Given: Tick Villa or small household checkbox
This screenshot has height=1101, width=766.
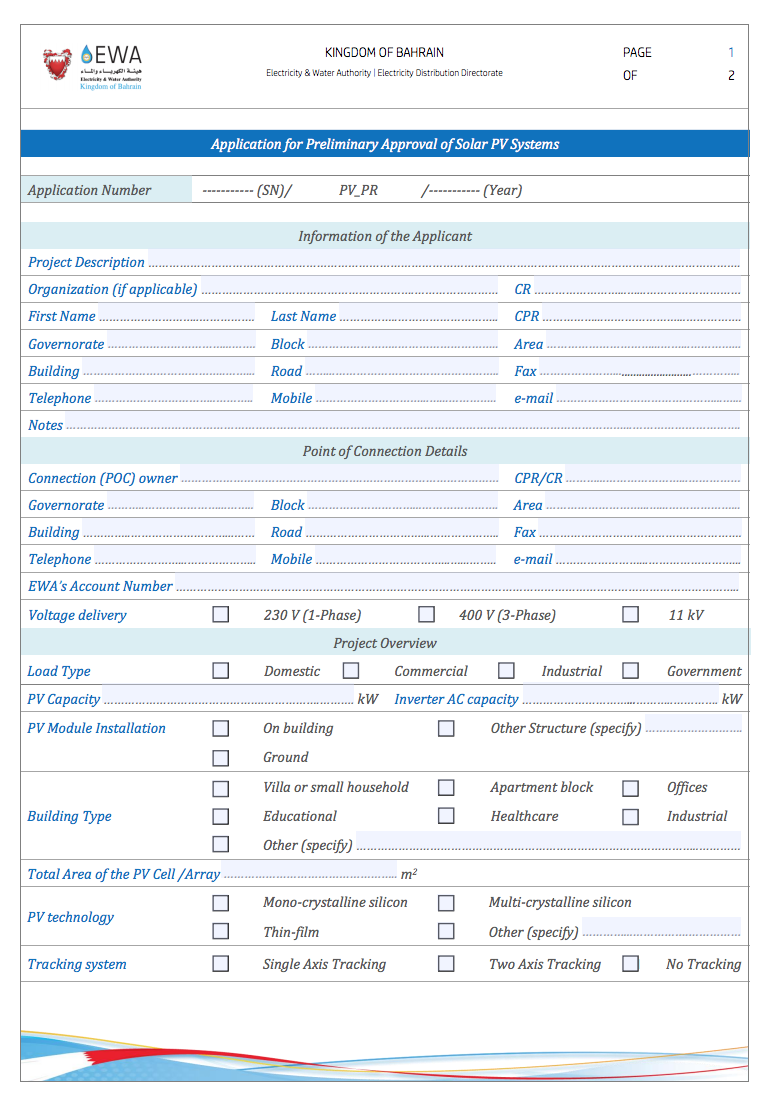Looking at the screenshot, I should pyautogui.click(x=220, y=789).
